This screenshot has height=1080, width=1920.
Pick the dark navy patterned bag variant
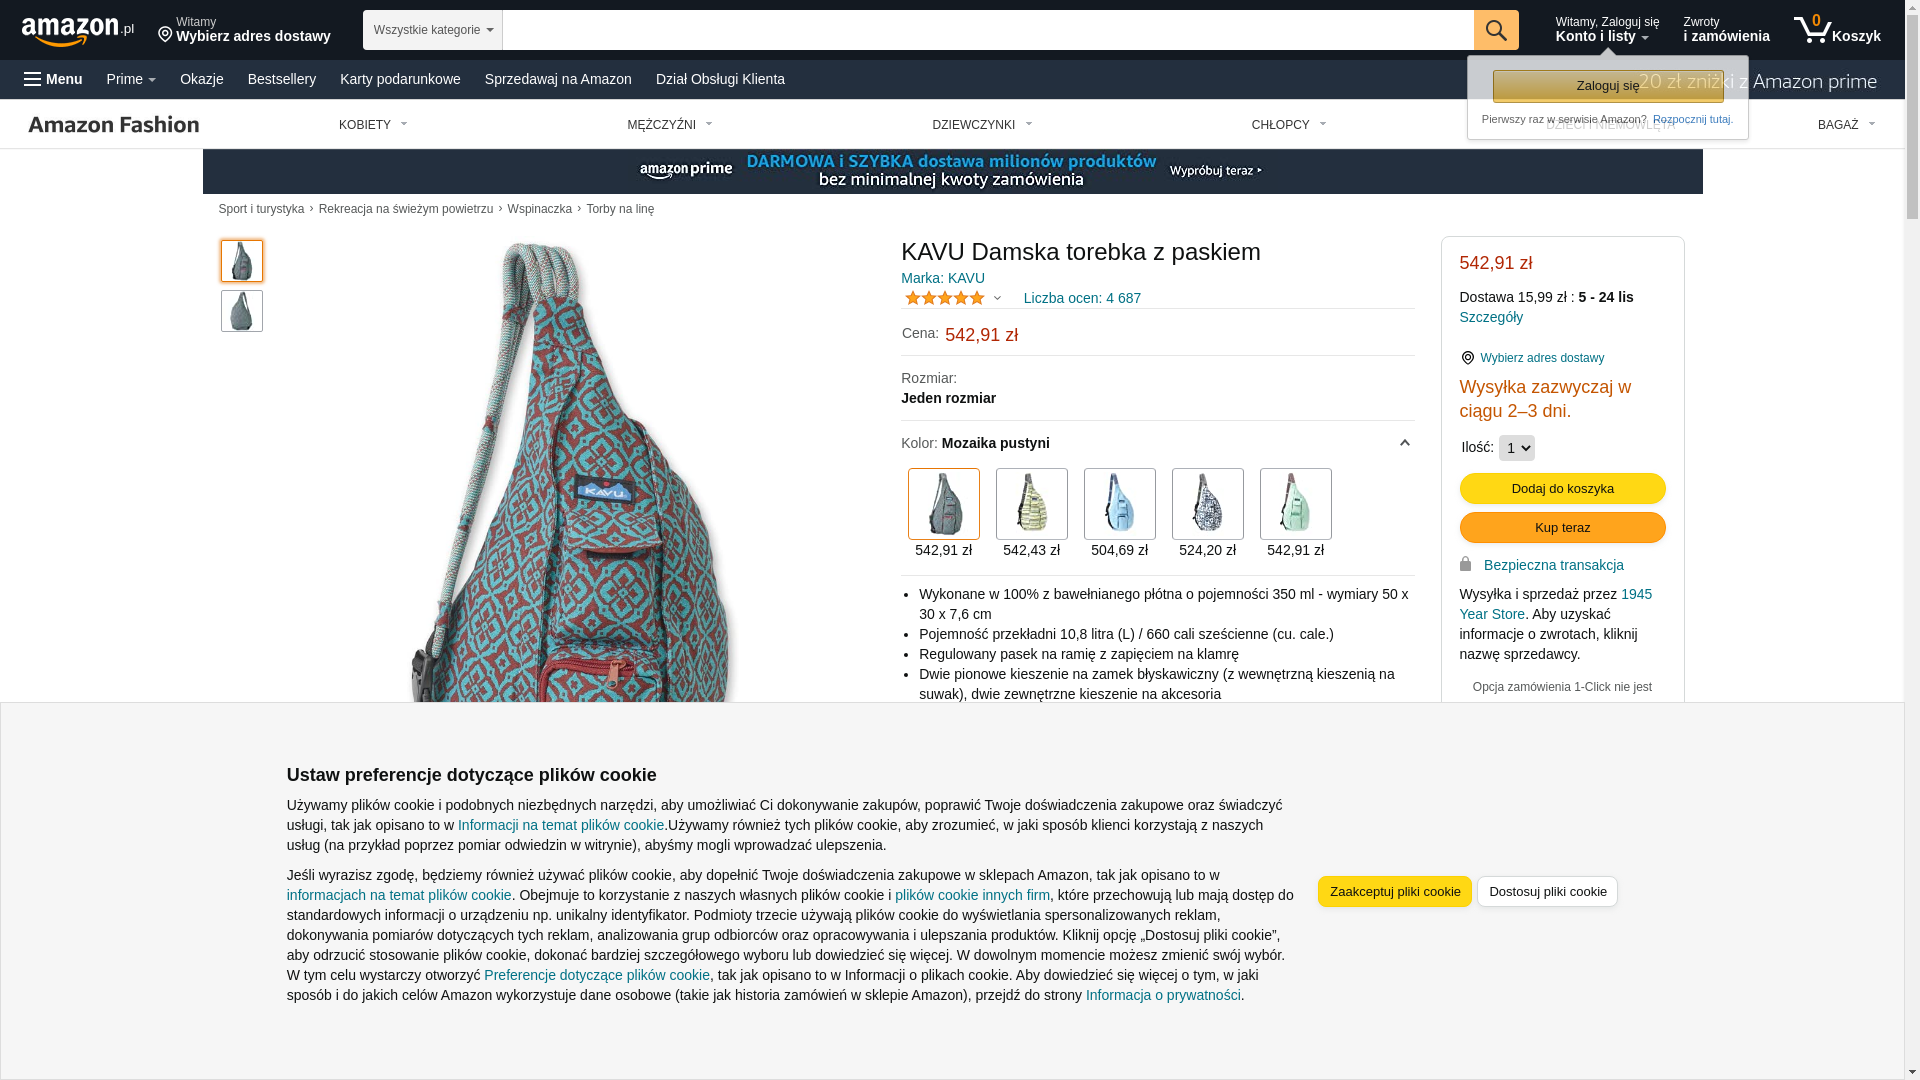tap(1208, 504)
